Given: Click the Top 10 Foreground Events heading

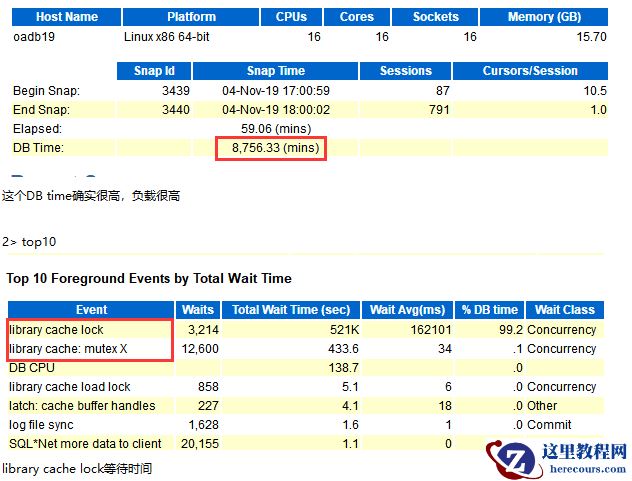Looking at the screenshot, I should point(149,279).
